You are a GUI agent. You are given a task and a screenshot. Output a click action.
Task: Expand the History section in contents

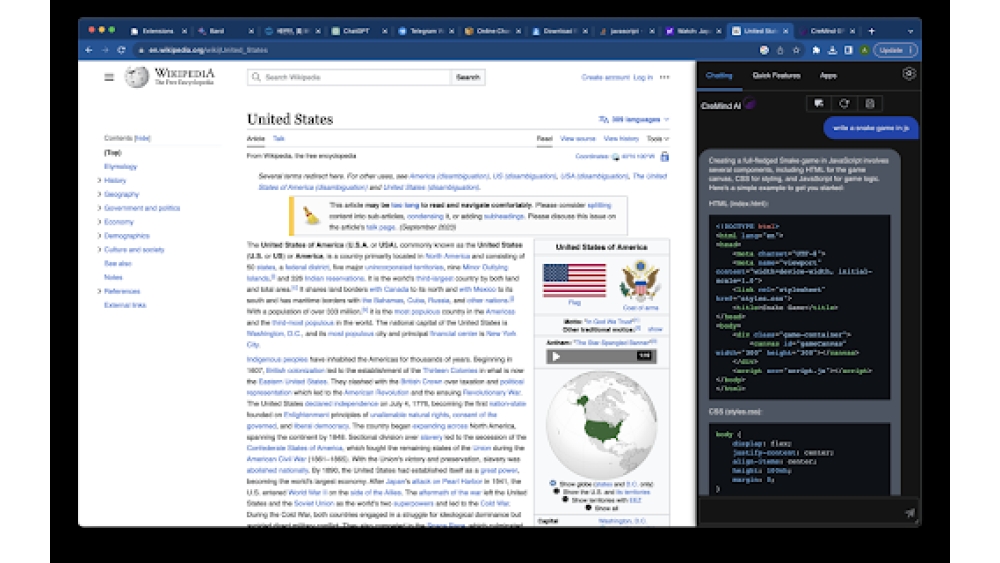(x=99, y=180)
